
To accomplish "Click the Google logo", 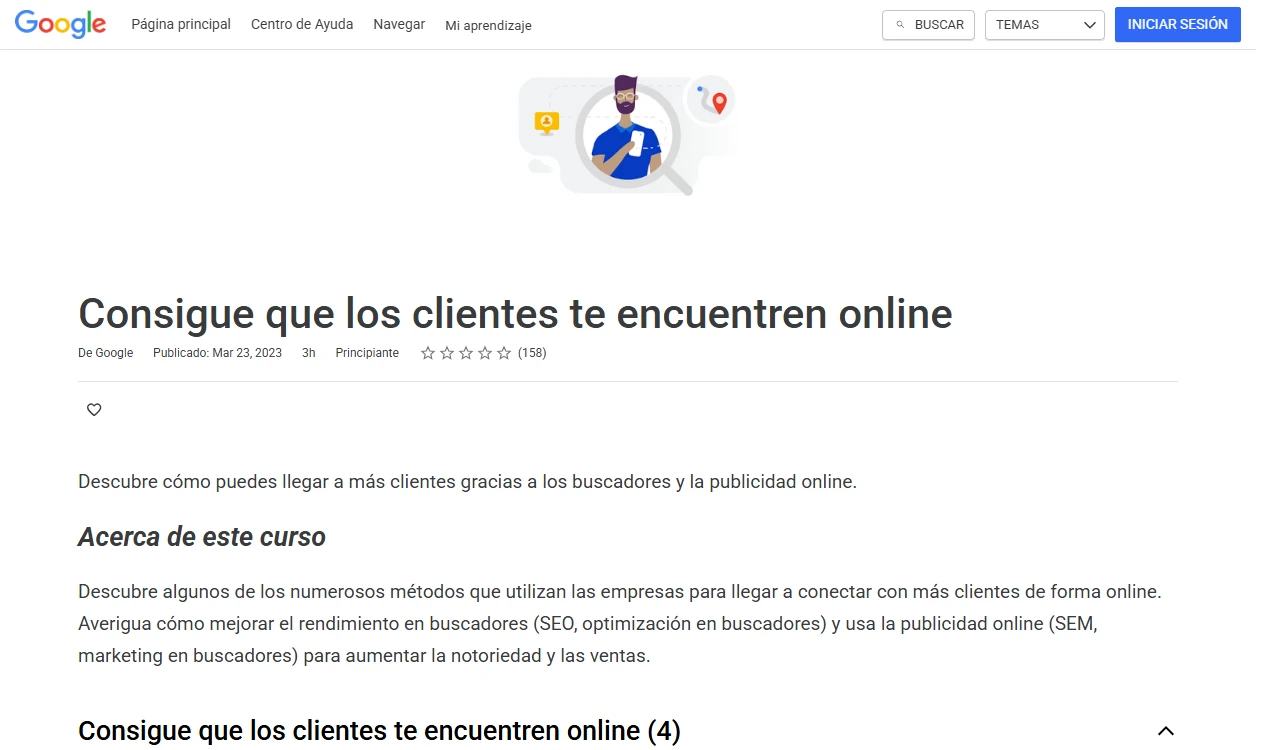I will [x=60, y=24].
